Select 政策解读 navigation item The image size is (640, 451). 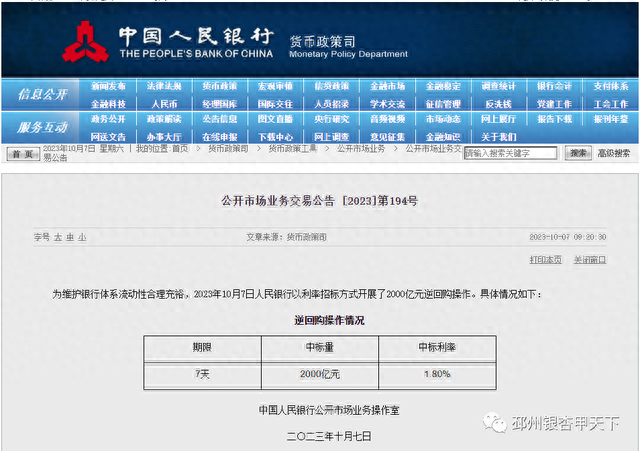[164, 119]
